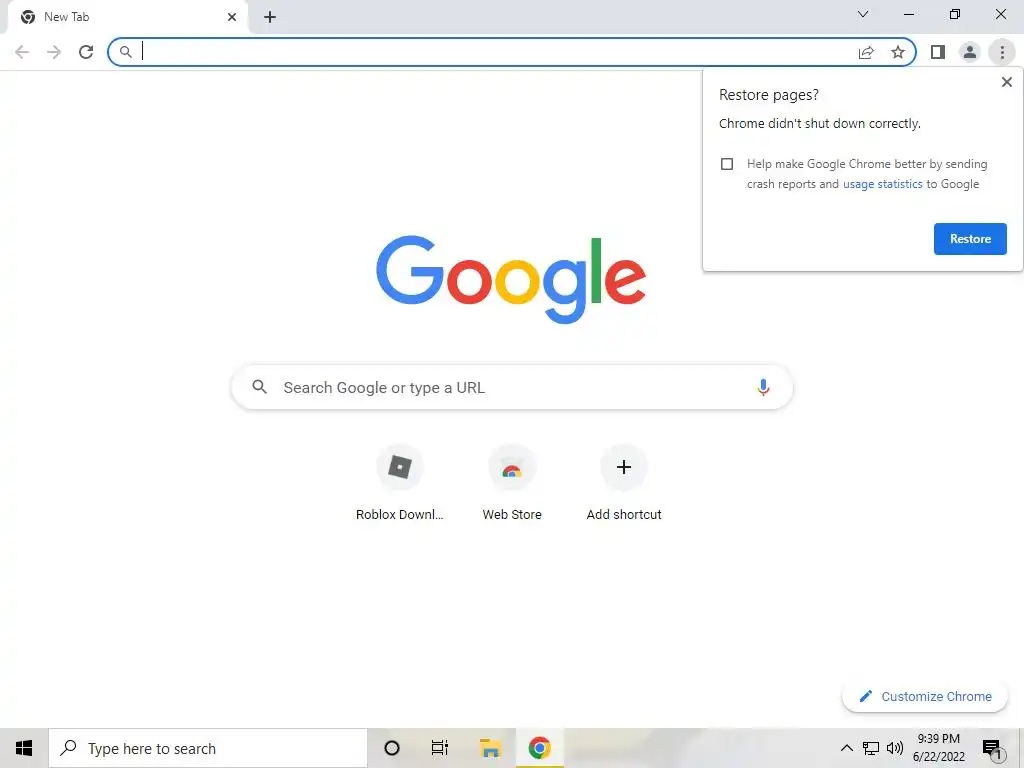Open the volume control icon
Viewport: 1024px width, 768px height.
click(895, 748)
